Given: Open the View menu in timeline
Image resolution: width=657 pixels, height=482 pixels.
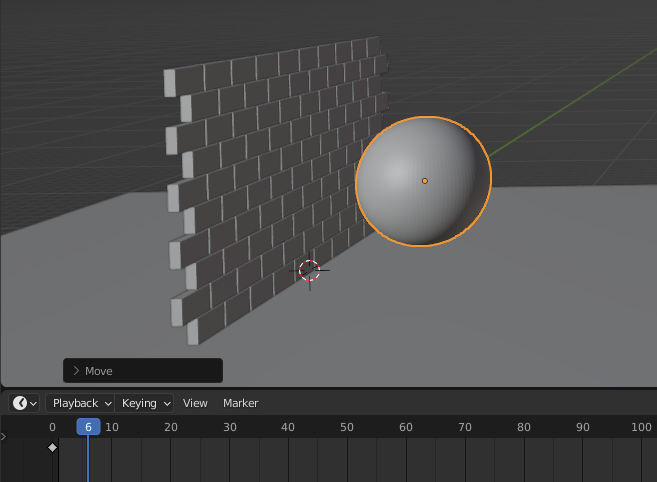Looking at the screenshot, I should [195, 403].
